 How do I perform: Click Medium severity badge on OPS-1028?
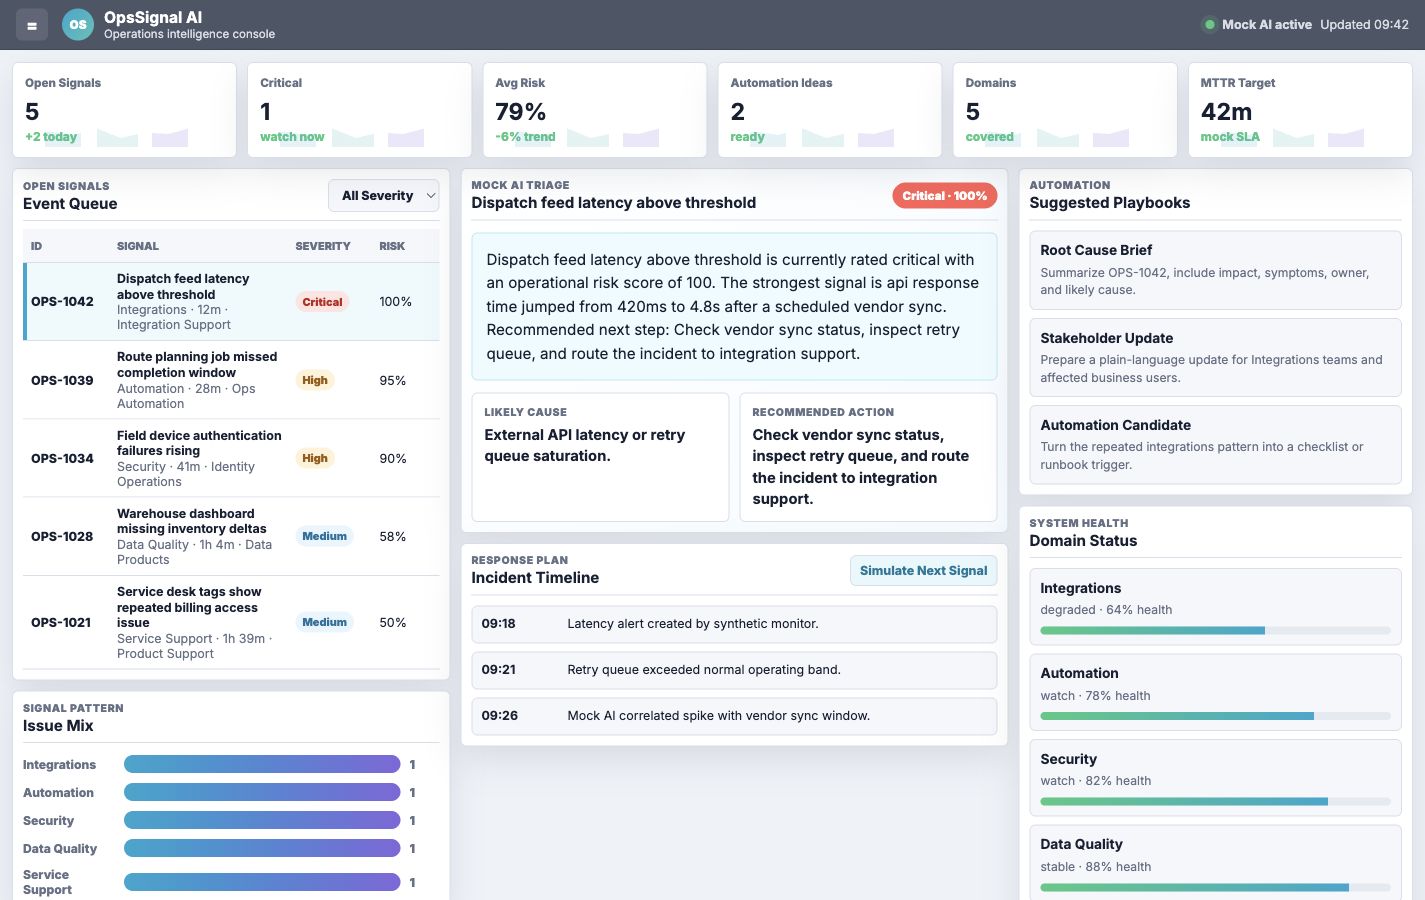(325, 536)
